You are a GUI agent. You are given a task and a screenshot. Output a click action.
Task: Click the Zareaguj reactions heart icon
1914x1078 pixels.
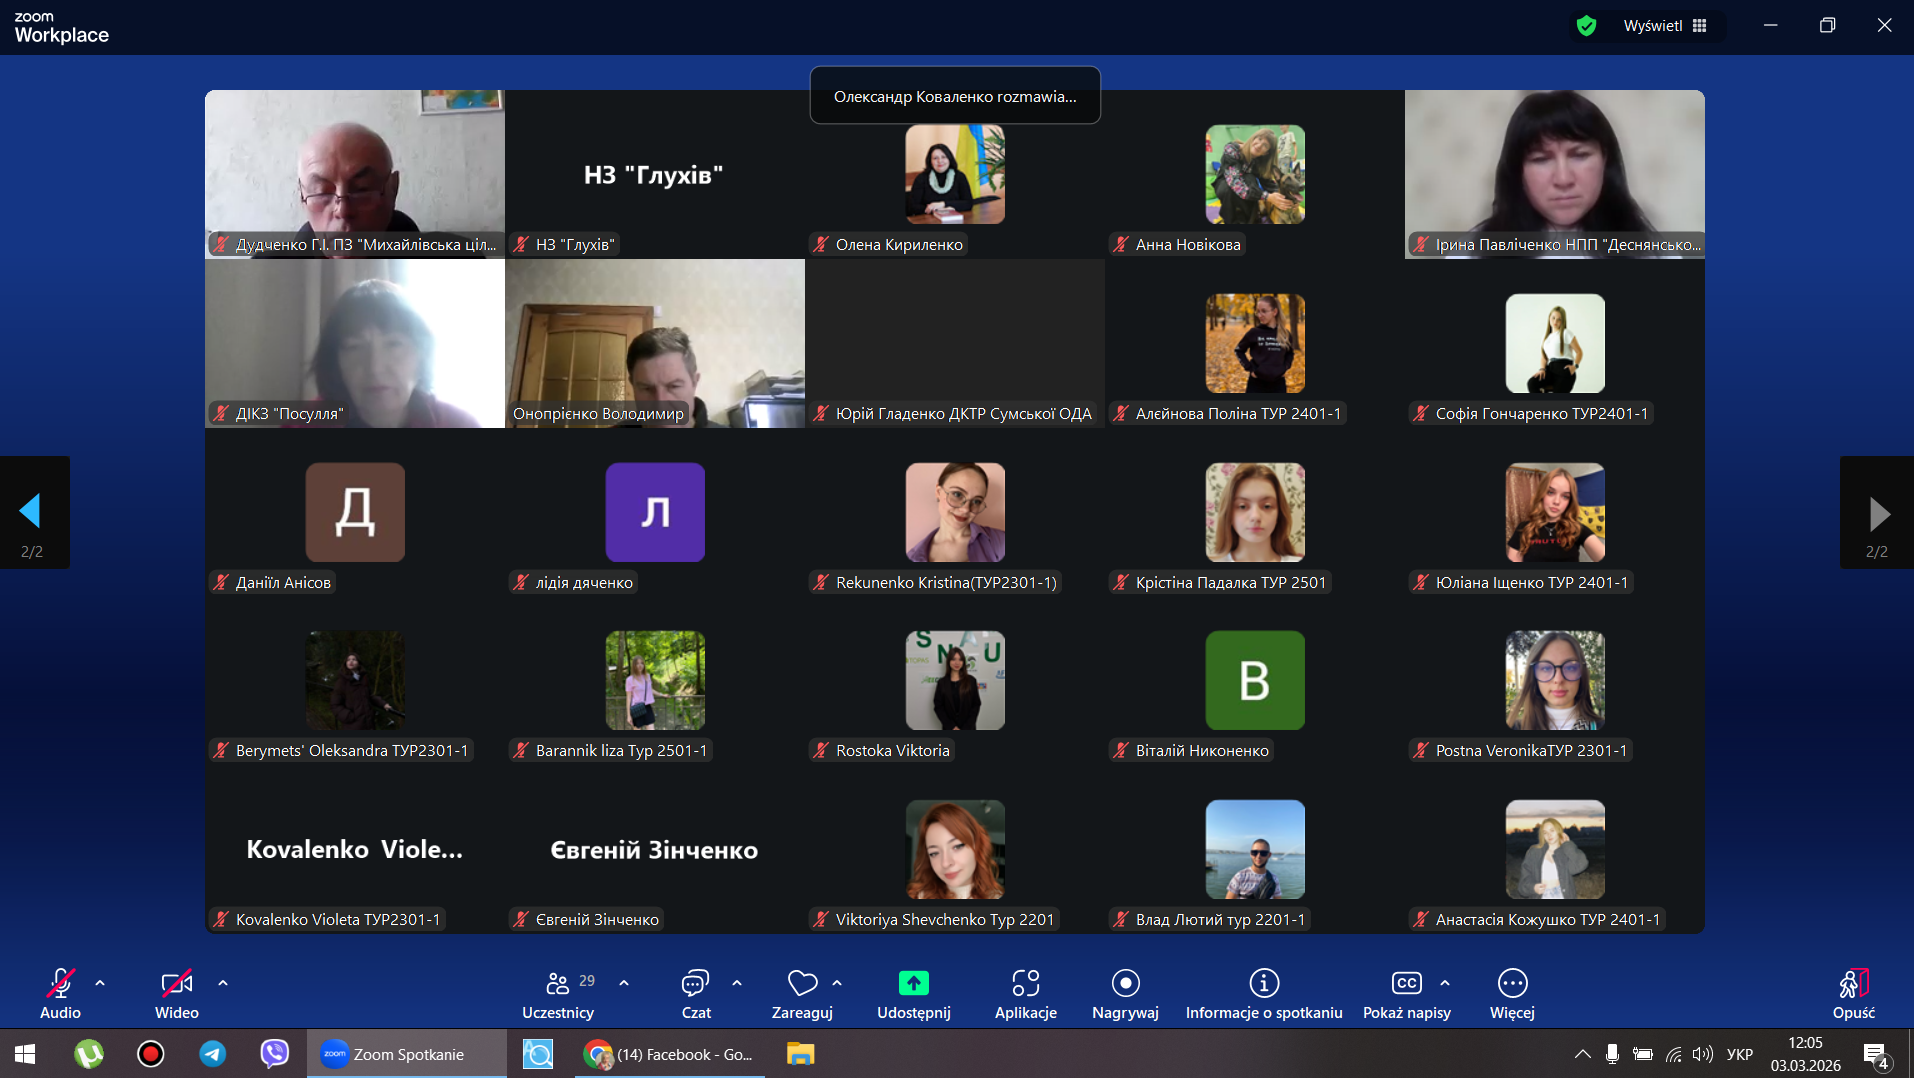pyautogui.click(x=802, y=984)
